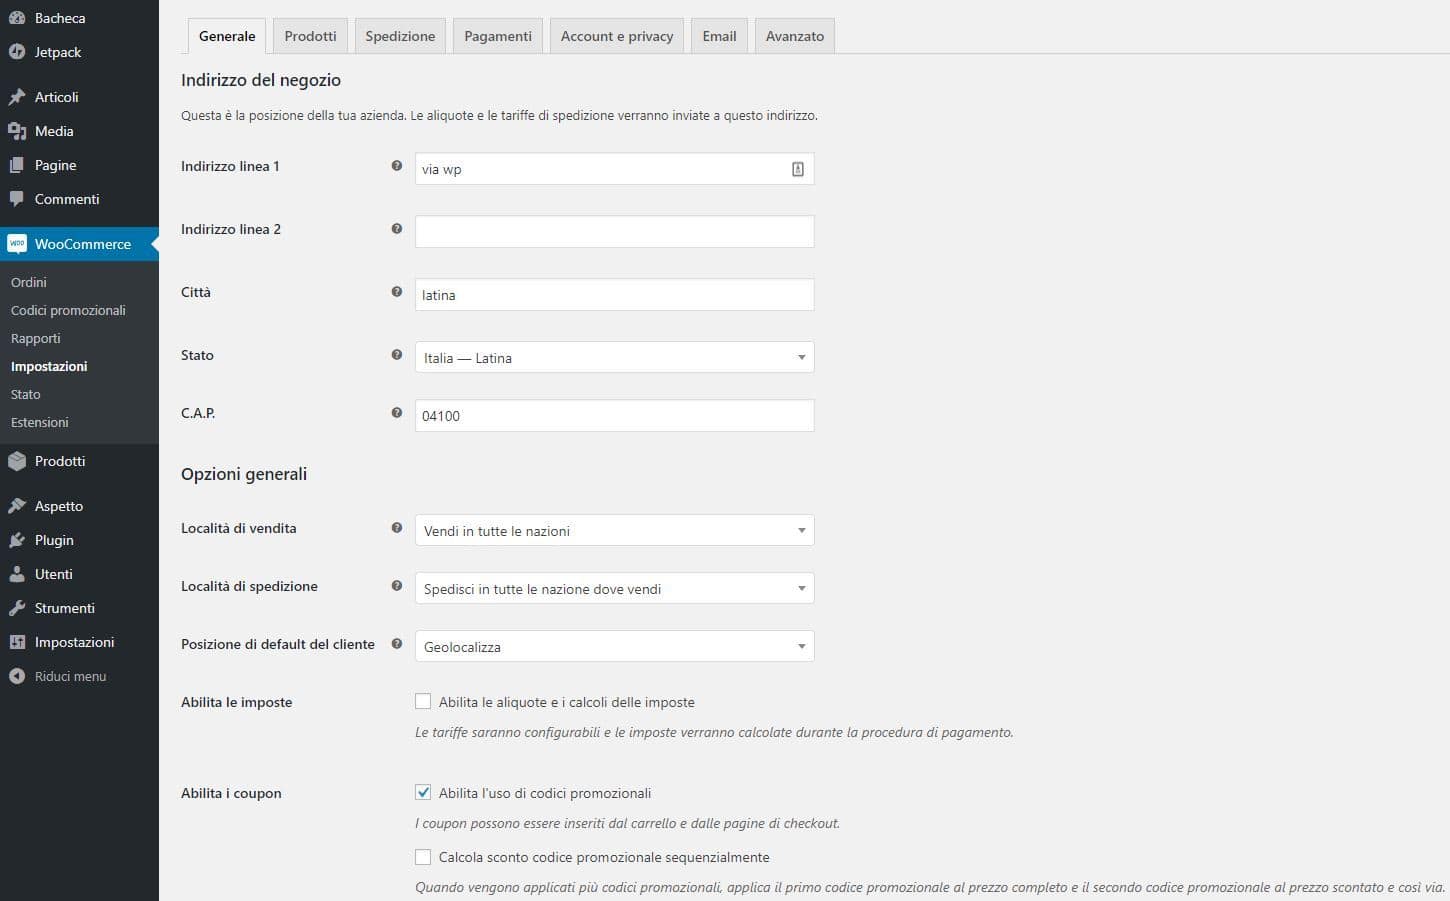The height and width of the screenshot is (901, 1450).
Task: Open the Stato dropdown showing Italia — Latina
Action: click(x=614, y=358)
